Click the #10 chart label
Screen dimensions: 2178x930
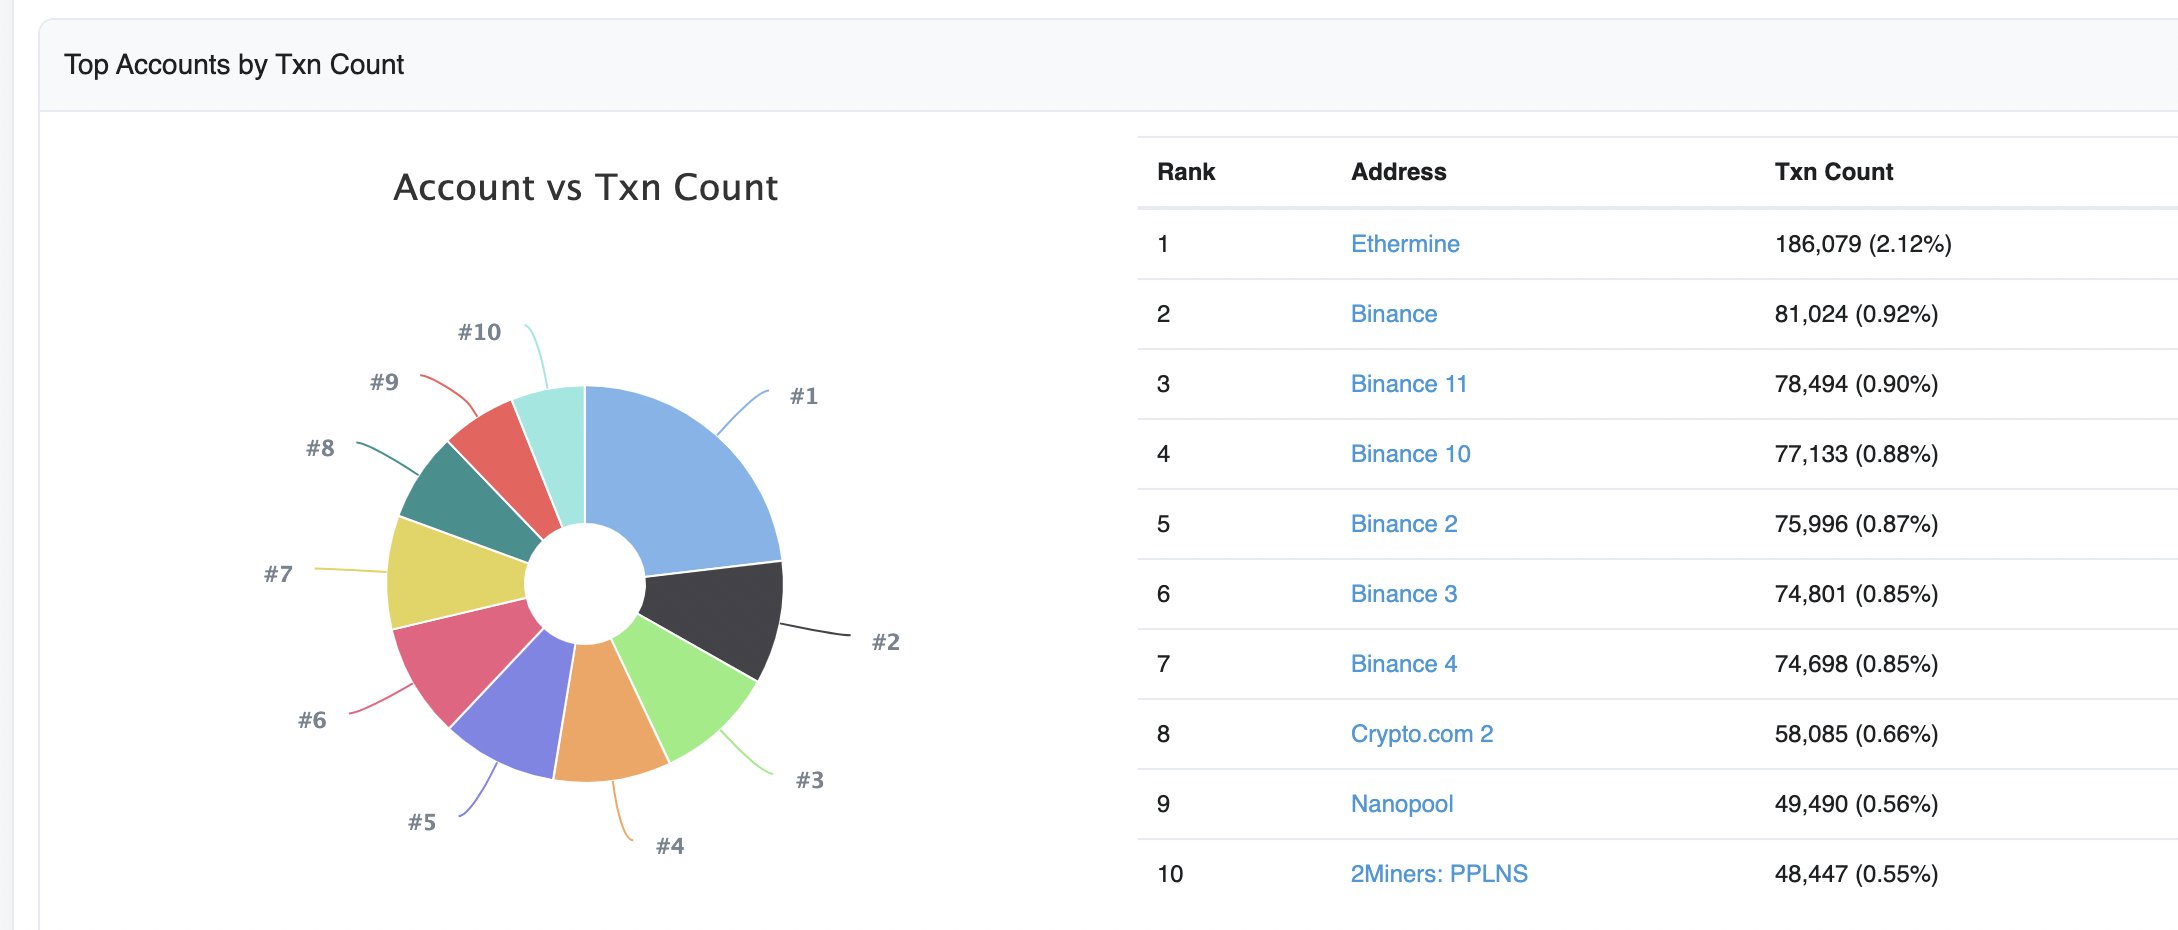(x=479, y=332)
